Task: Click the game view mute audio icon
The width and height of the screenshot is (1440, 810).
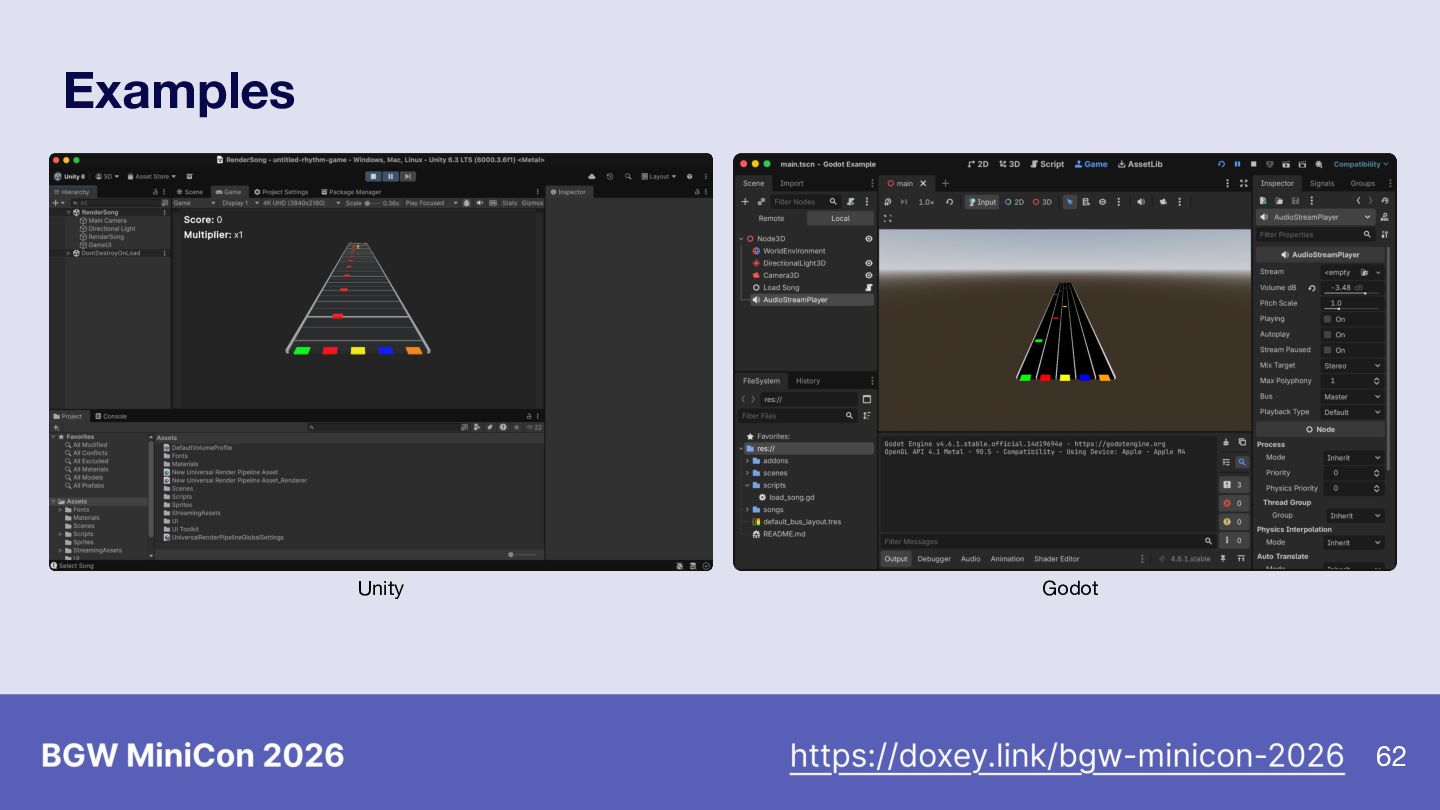Action: coord(1141,202)
